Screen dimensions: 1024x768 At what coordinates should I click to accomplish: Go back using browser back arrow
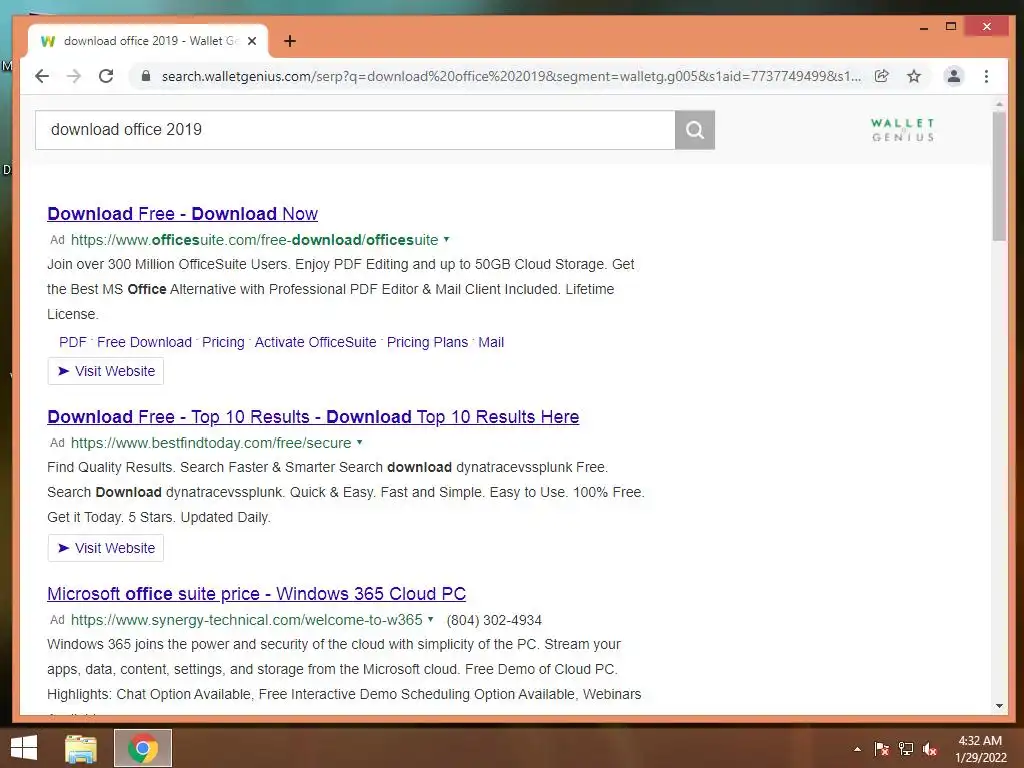pyautogui.click(x=42, y=76)
